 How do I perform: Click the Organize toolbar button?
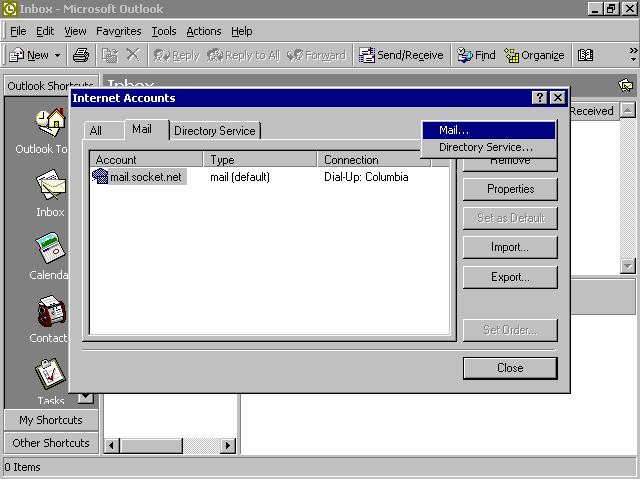[534, 55]
